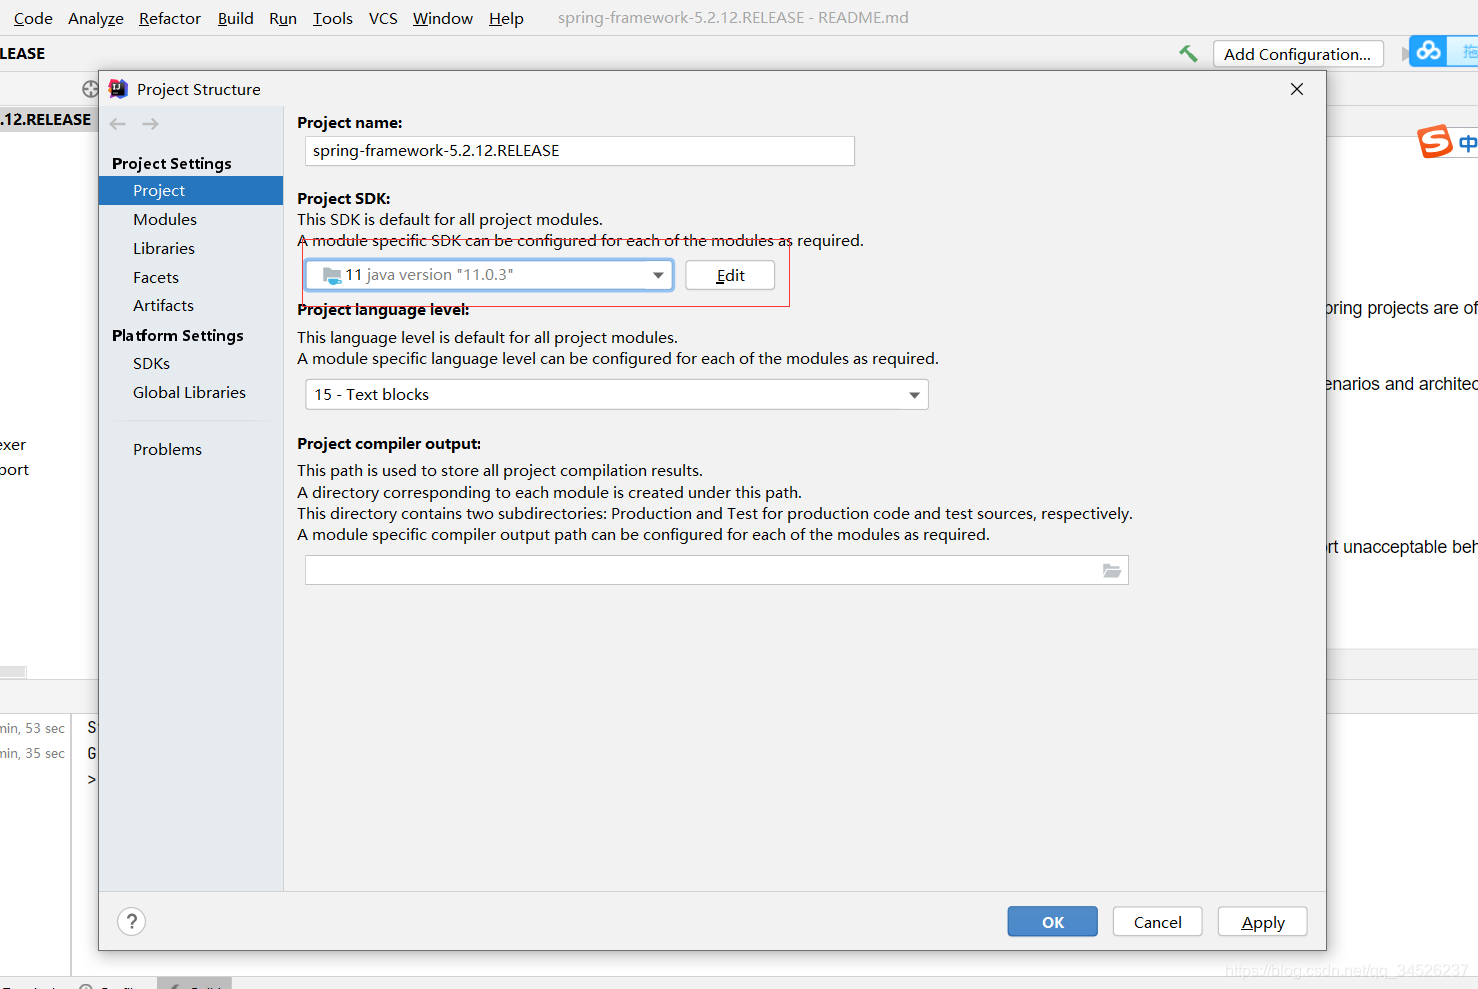
Task: Click the Cancel button
Action: point(1158,922)
